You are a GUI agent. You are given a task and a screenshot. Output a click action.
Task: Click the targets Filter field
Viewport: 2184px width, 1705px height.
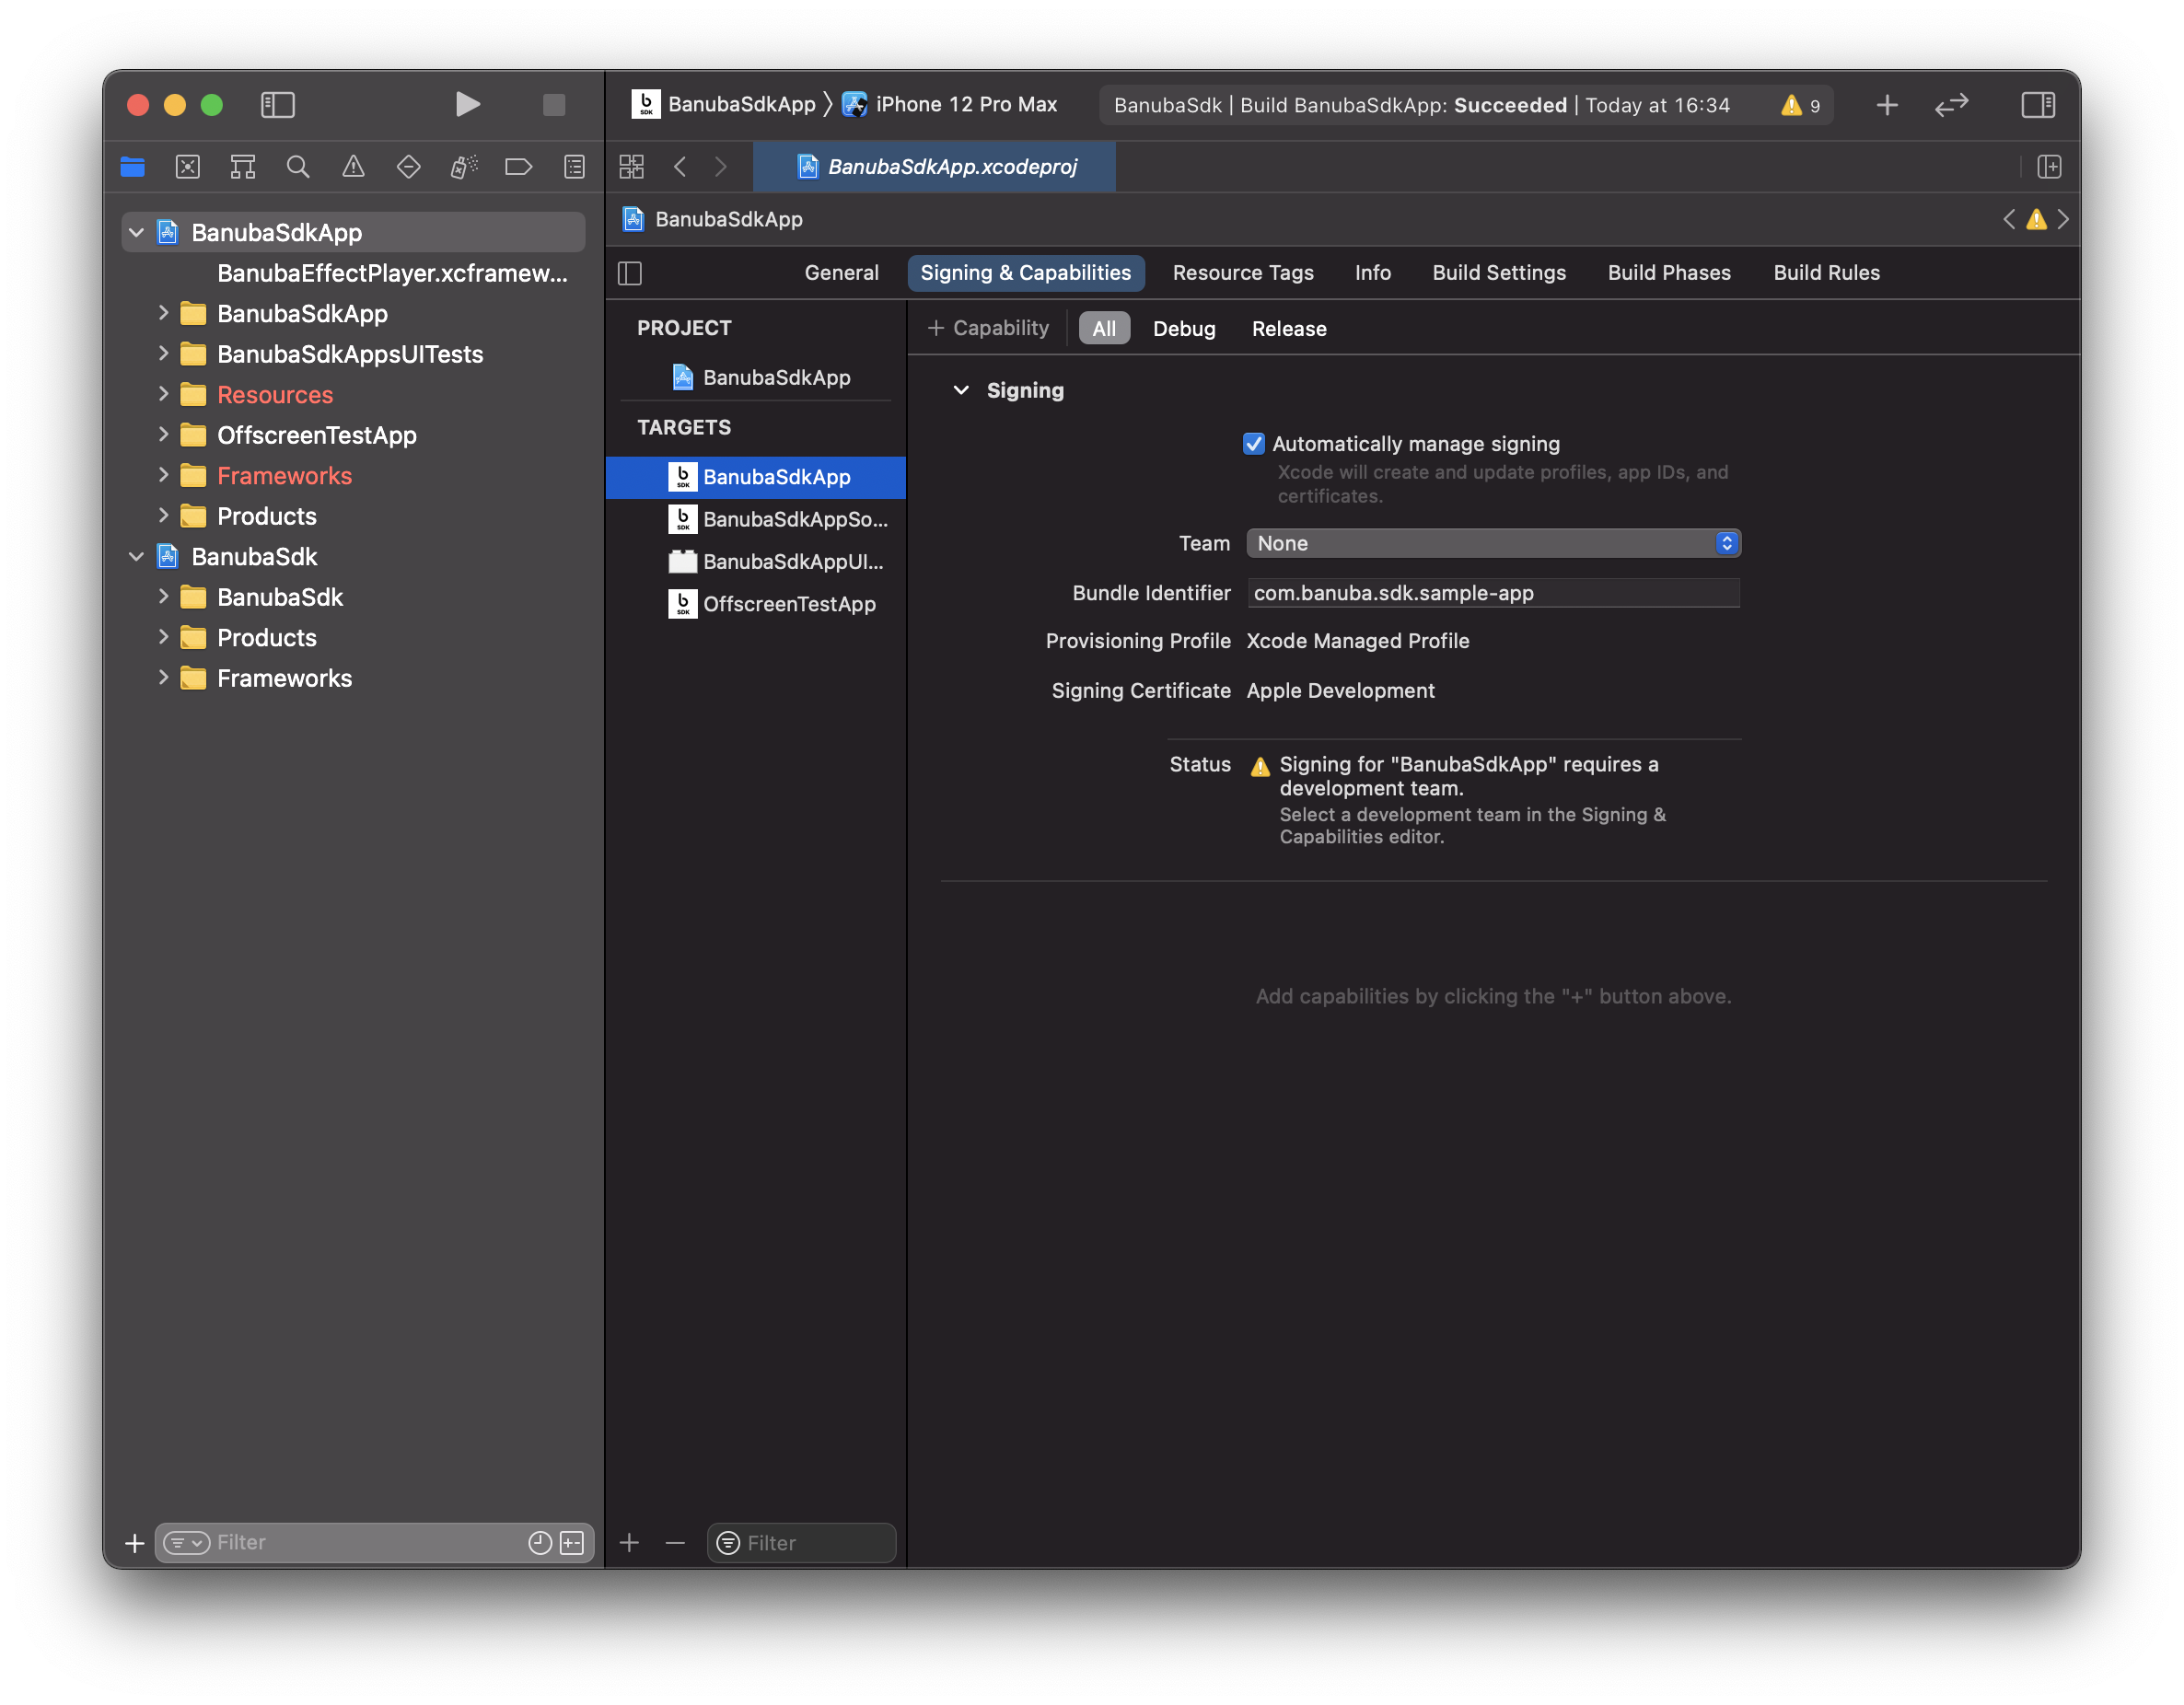click(801, 1542)
